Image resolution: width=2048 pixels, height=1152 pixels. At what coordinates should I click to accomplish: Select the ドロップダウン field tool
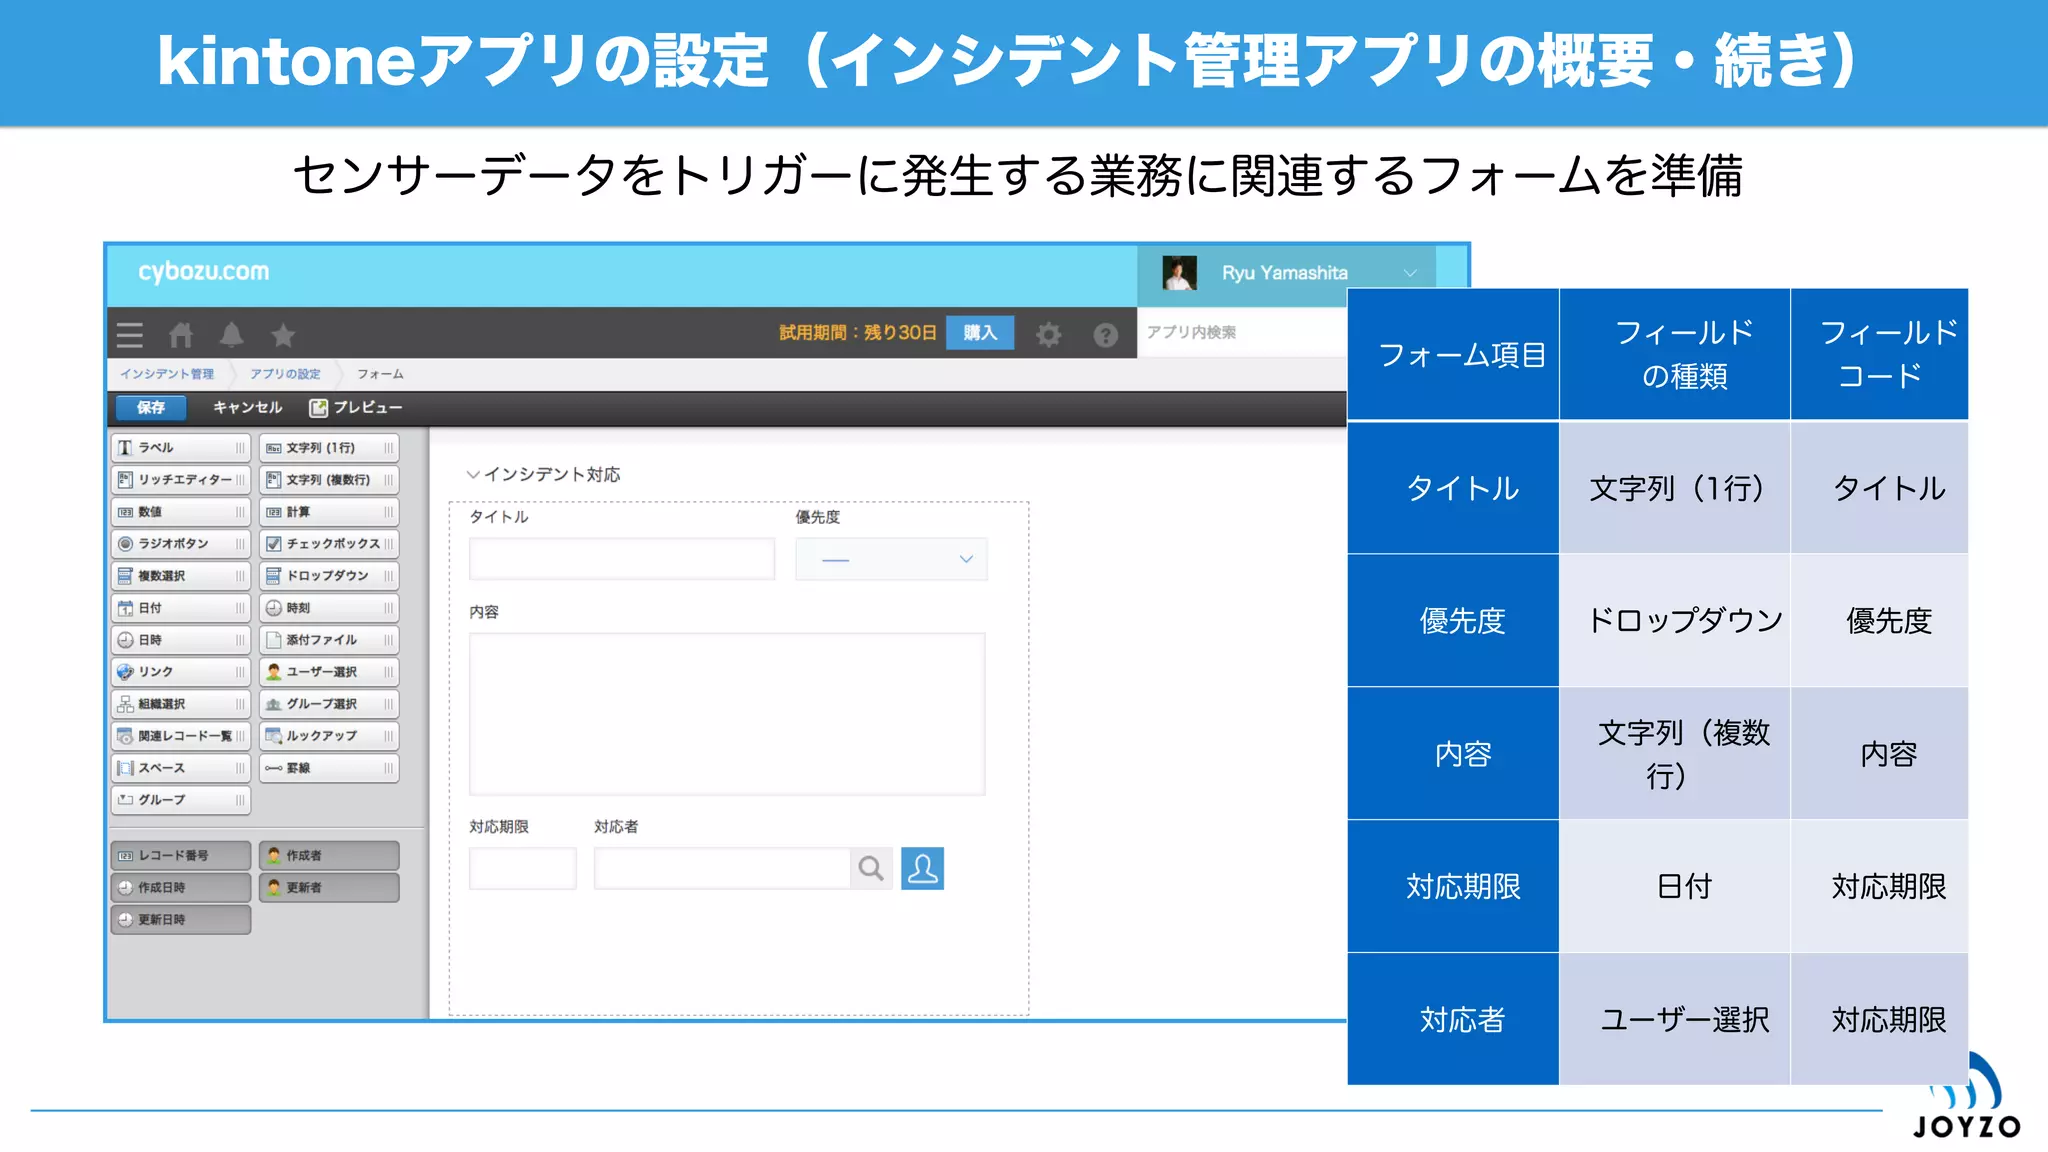[329, 575]
